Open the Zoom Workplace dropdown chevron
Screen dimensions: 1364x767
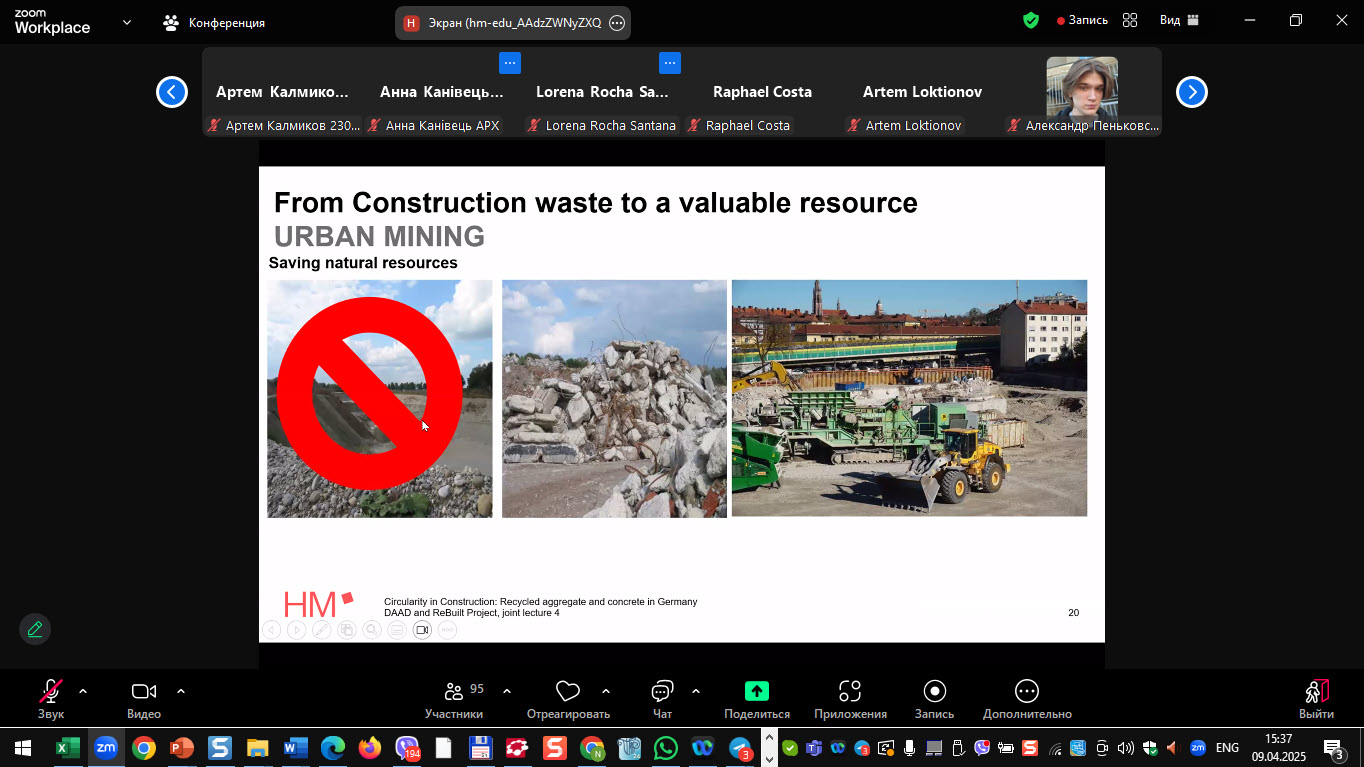[x=127, y=22]
